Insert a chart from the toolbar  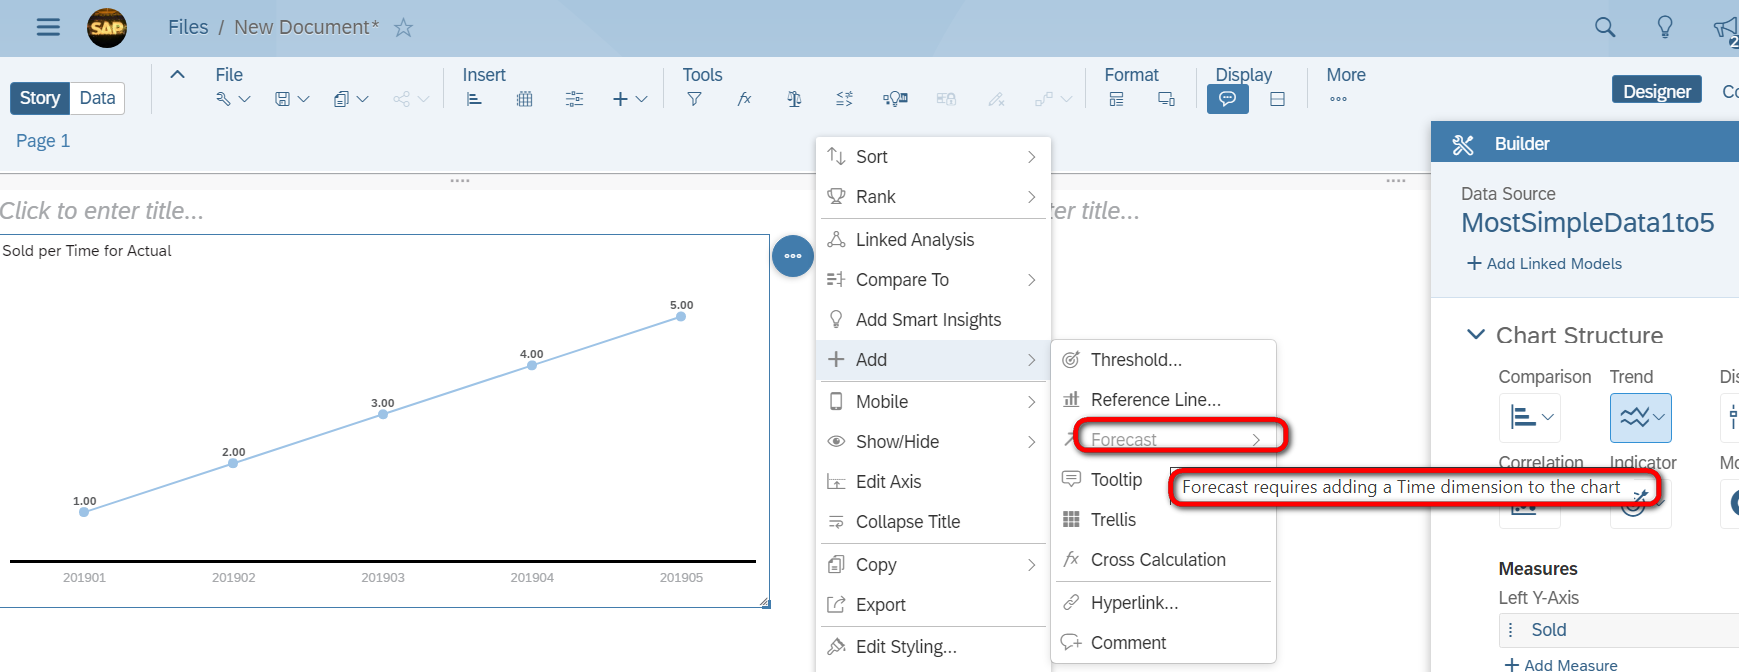475,99
